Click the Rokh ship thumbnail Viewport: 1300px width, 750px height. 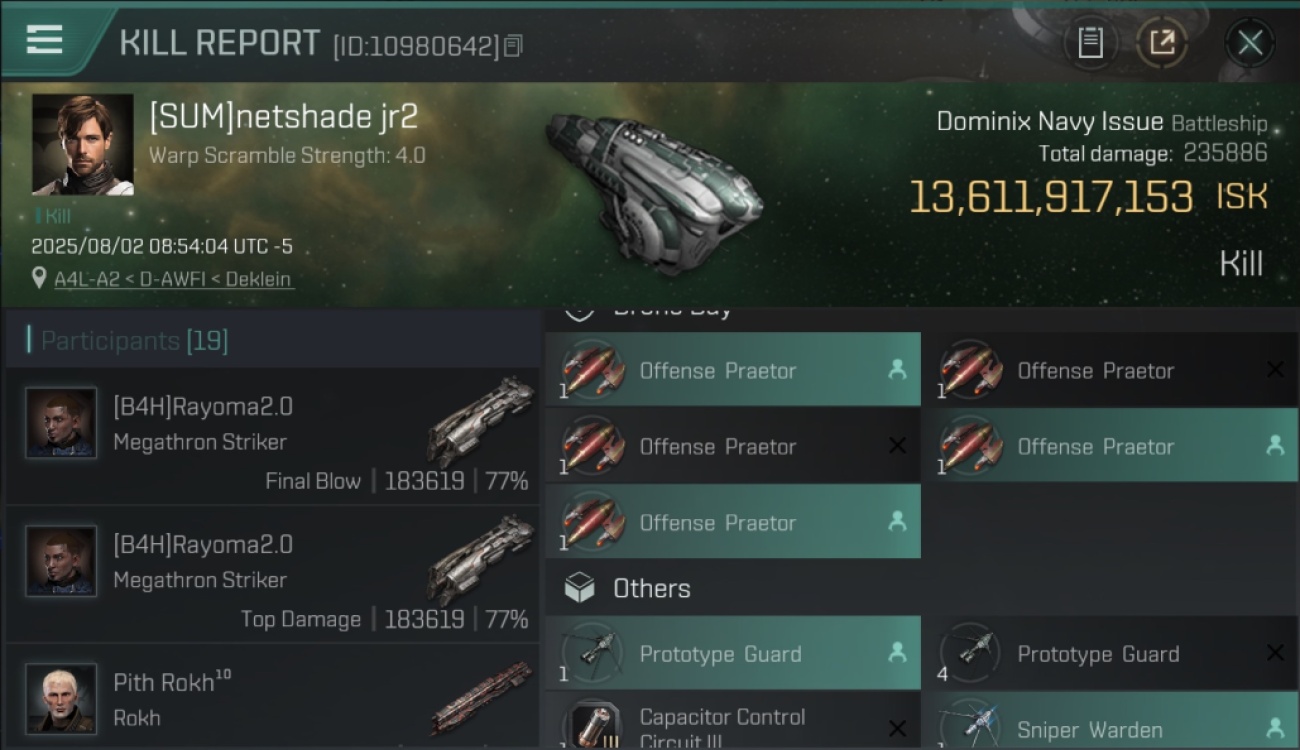[x=484, y=696]
